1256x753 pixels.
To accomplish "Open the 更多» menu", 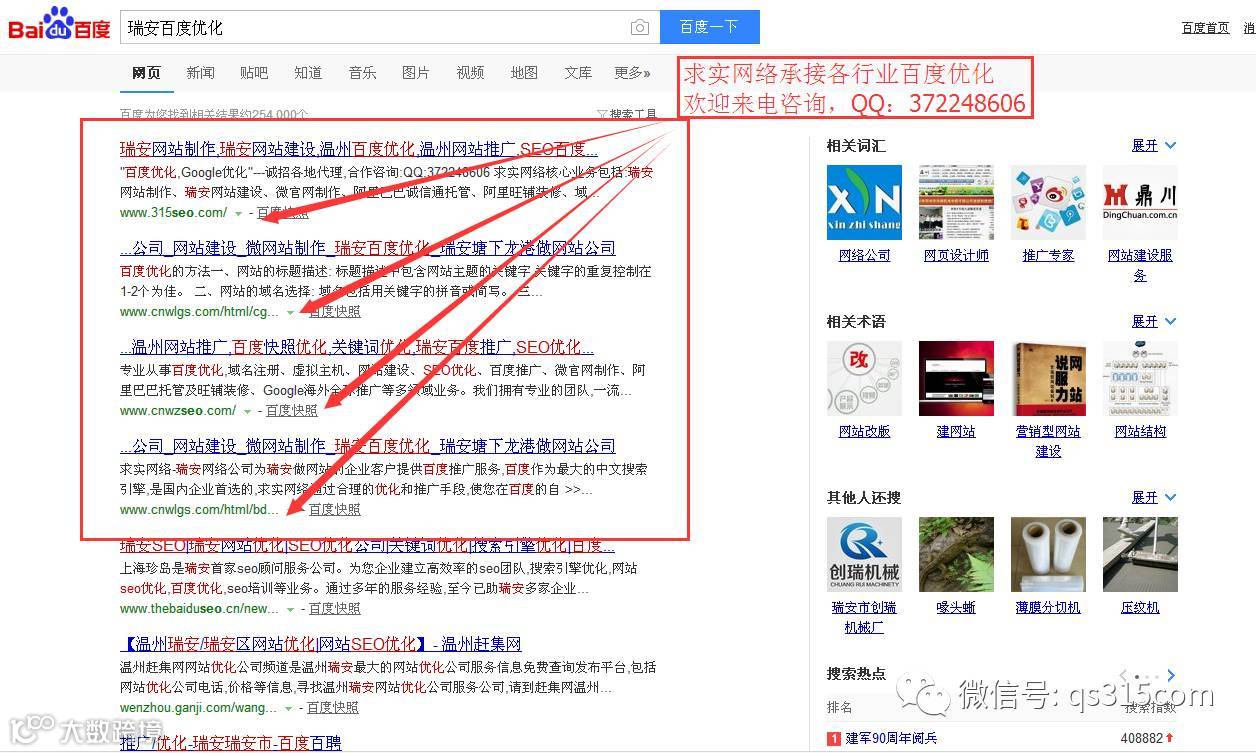I will click(632, 73).
